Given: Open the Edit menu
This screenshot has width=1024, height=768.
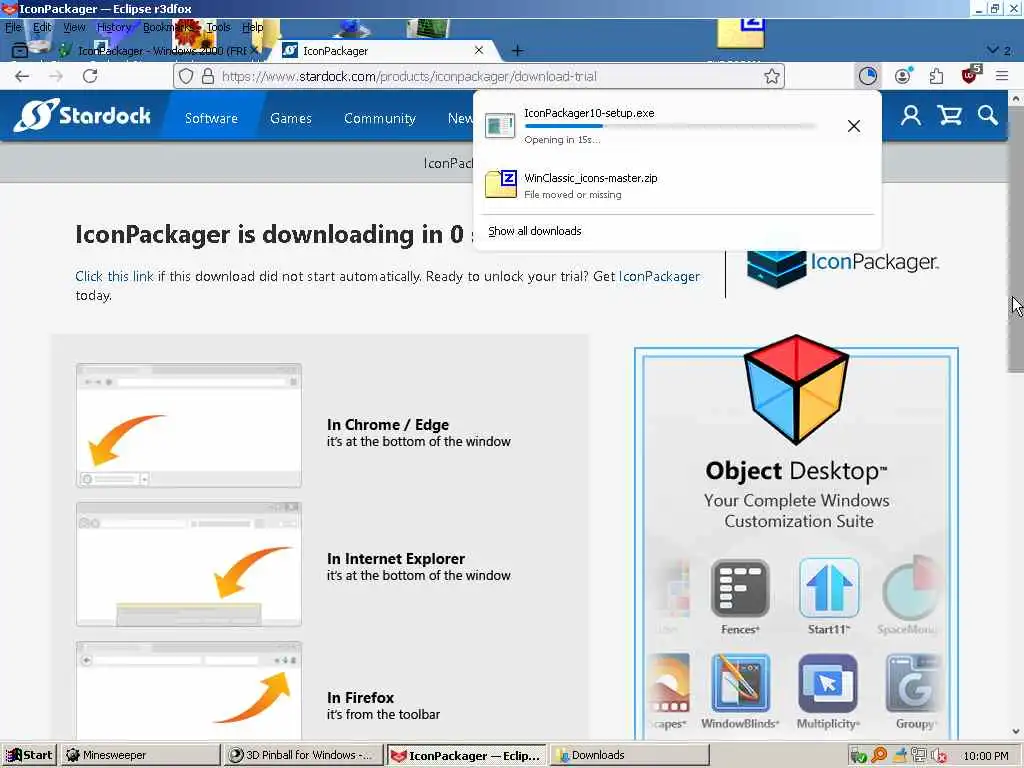Looking at the screenshot, I should [42, 27].
